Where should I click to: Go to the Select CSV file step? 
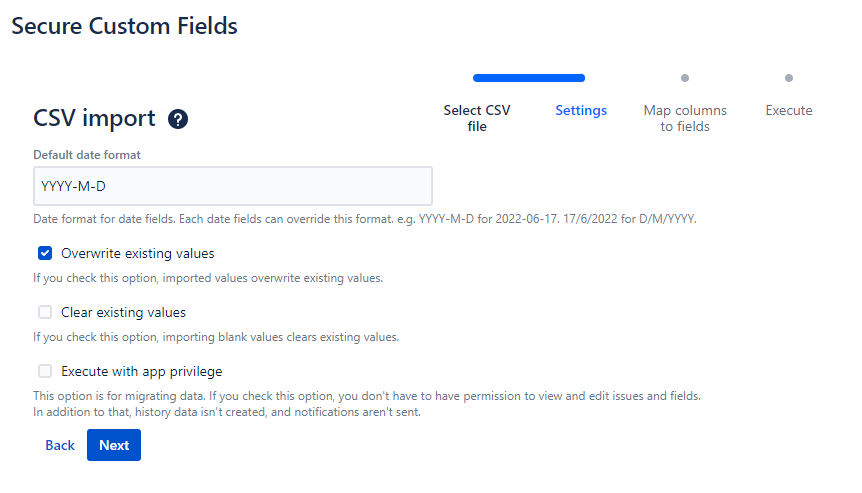pos(477,118)
